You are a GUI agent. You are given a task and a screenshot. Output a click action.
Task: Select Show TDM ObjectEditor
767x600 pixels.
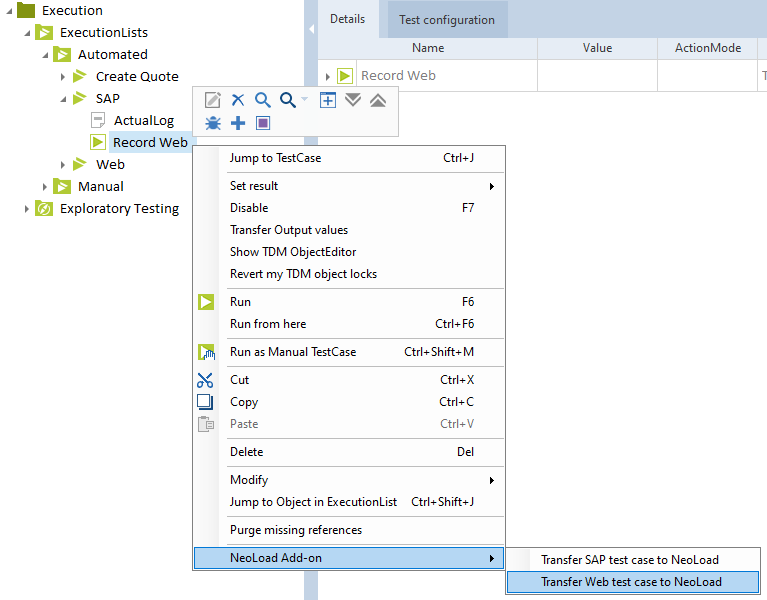[x=349, y=252]
